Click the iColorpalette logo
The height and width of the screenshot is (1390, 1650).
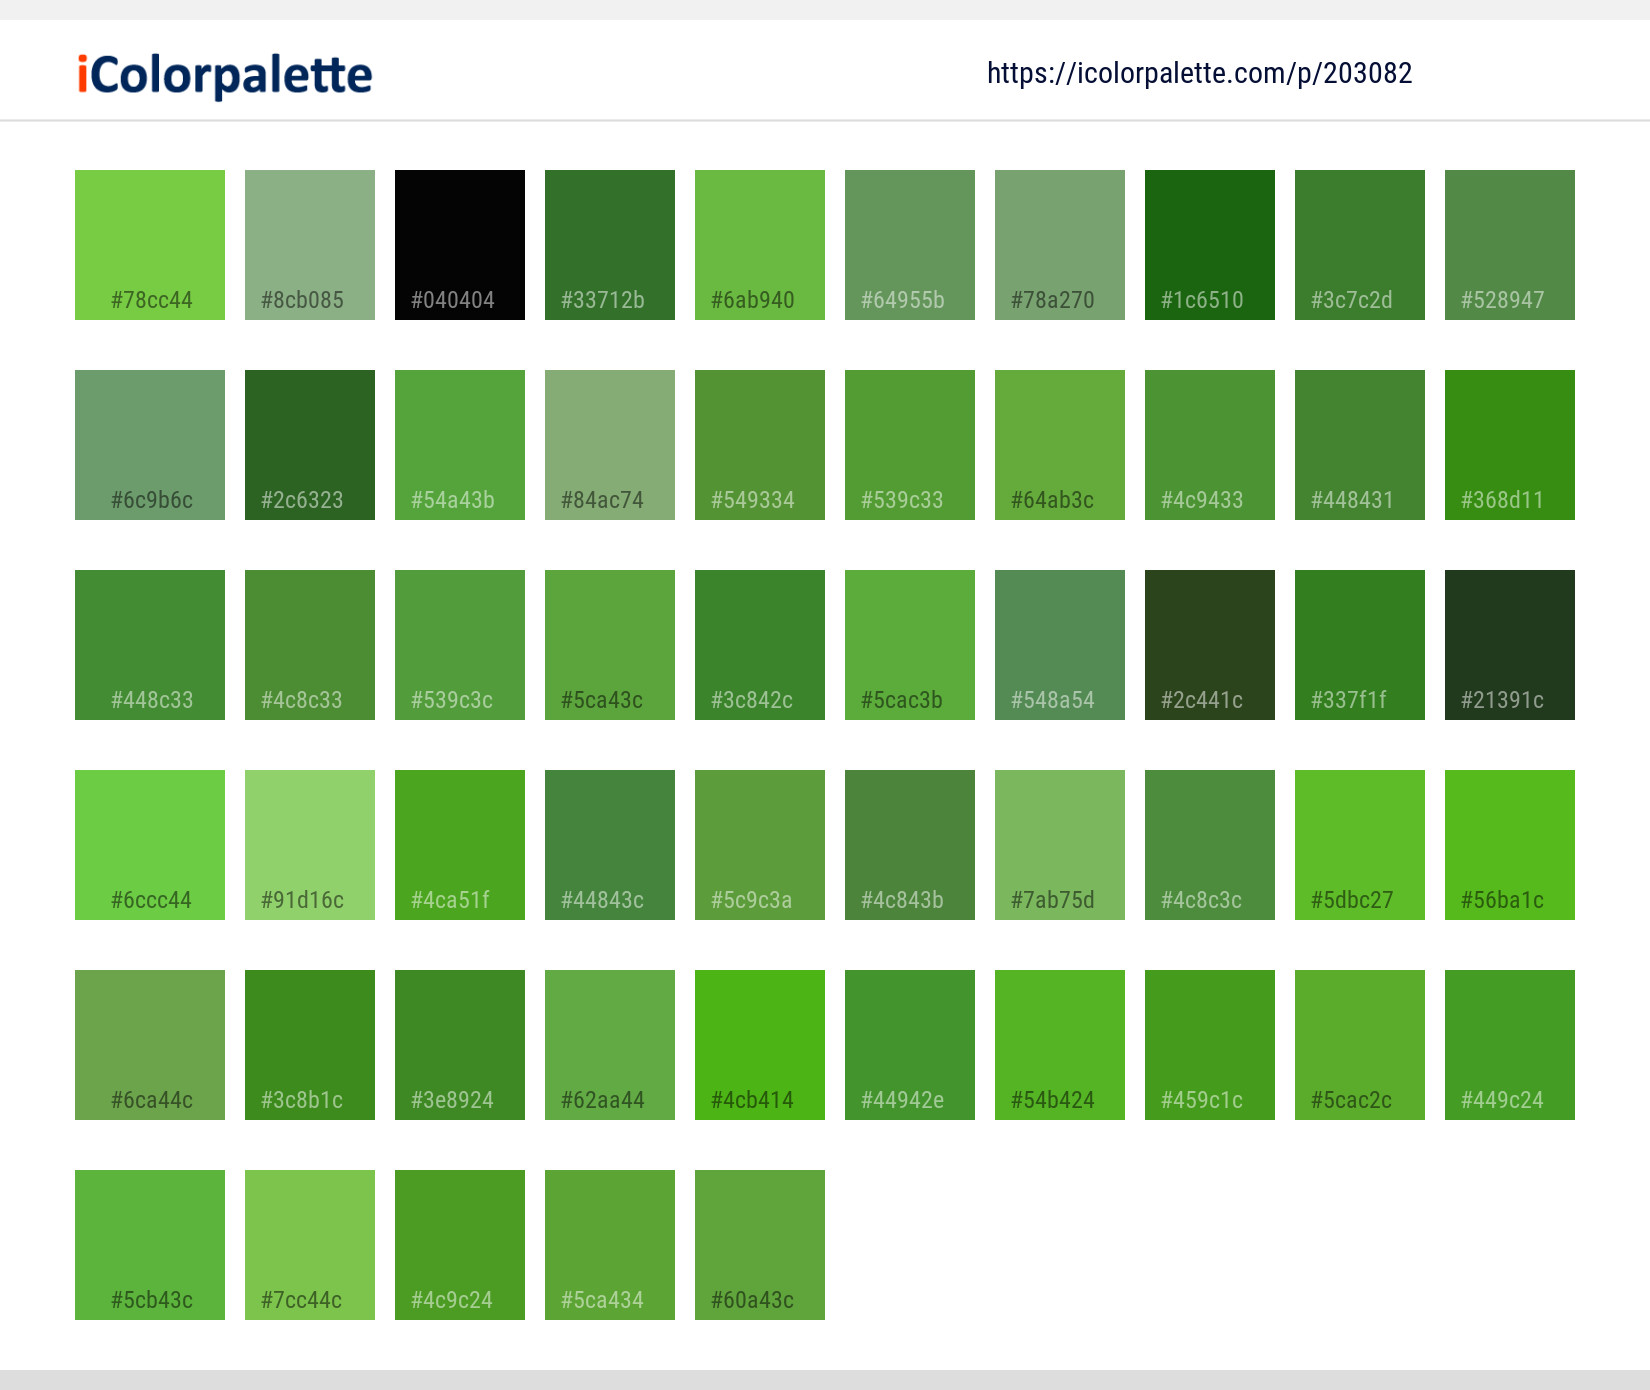222,73
